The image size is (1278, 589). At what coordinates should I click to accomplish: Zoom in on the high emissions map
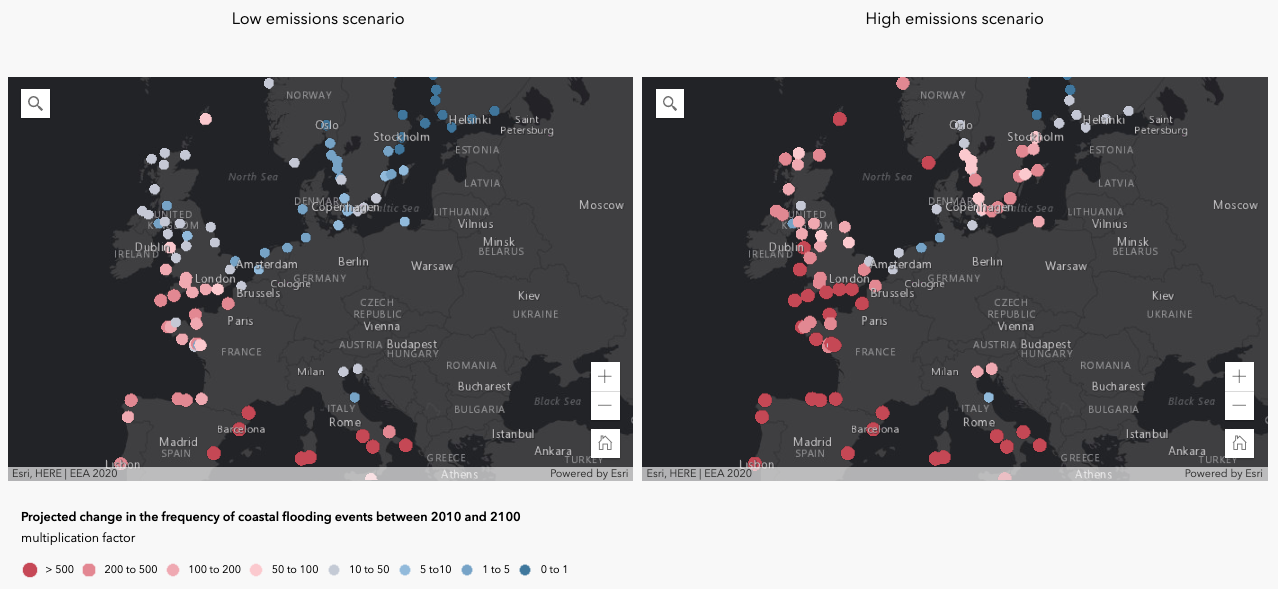pyautogui.click(x=1239, y=377)
